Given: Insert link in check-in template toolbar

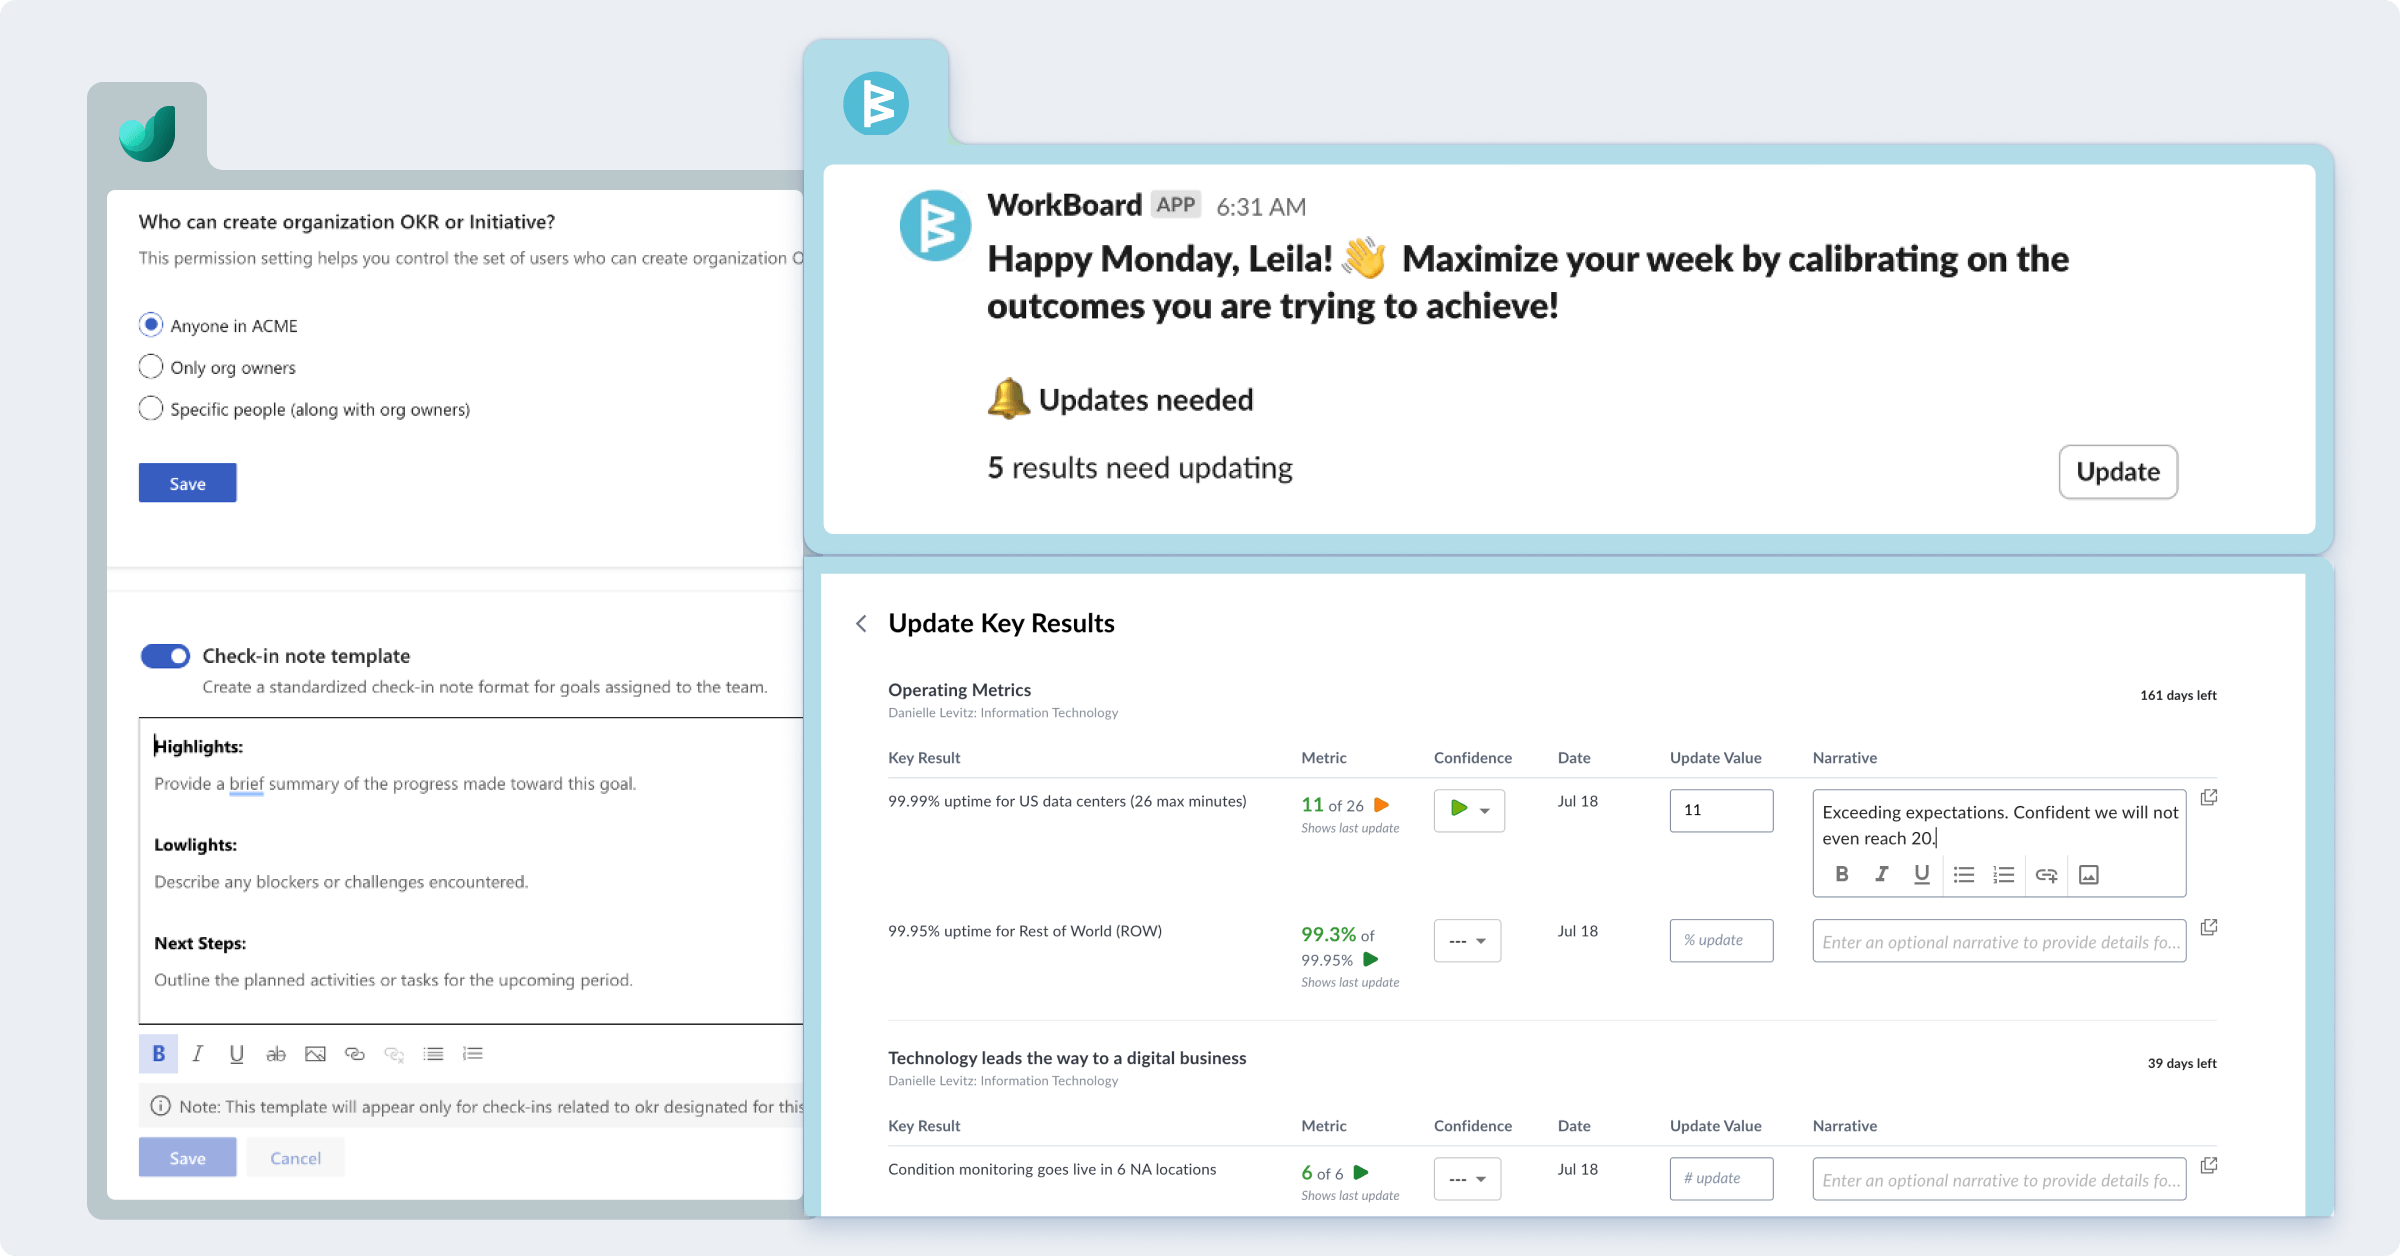Looking at the screenshot, I should (x=354, y=1053).
